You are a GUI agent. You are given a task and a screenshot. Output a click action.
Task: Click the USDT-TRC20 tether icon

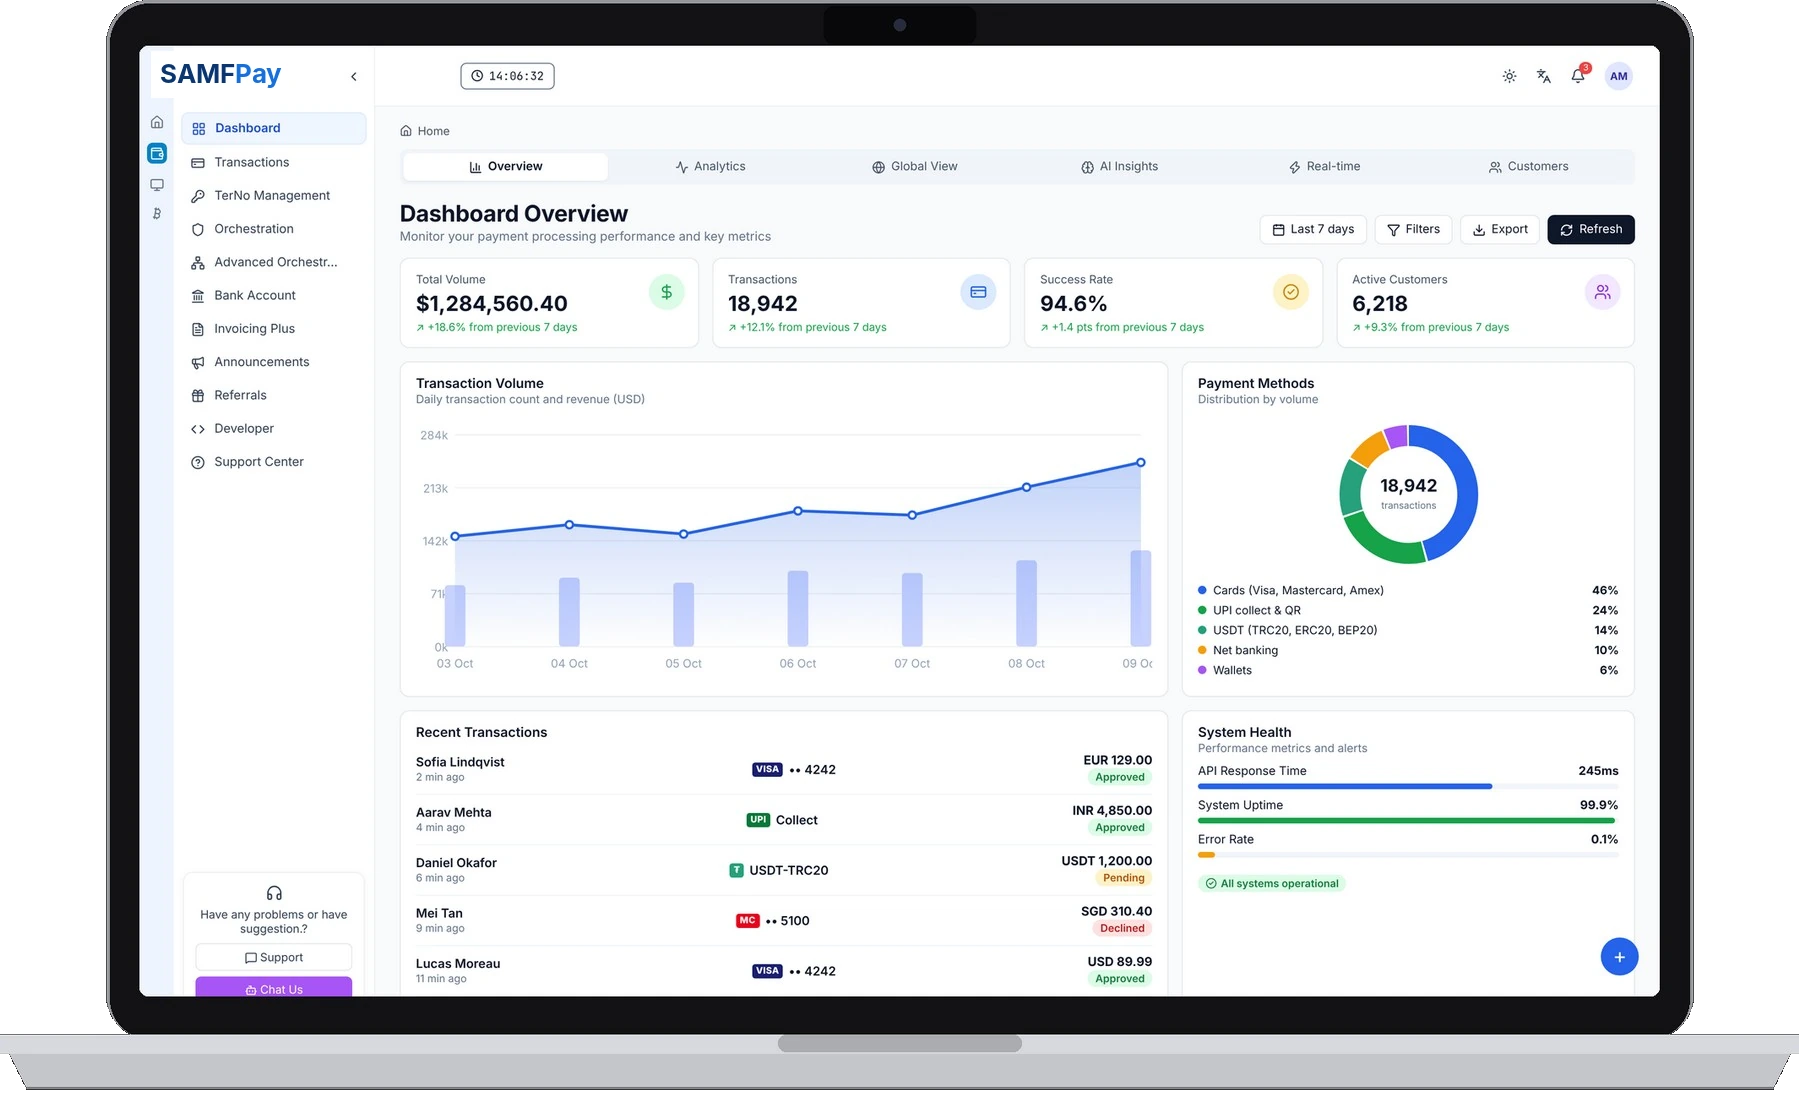tap(736, 870)
